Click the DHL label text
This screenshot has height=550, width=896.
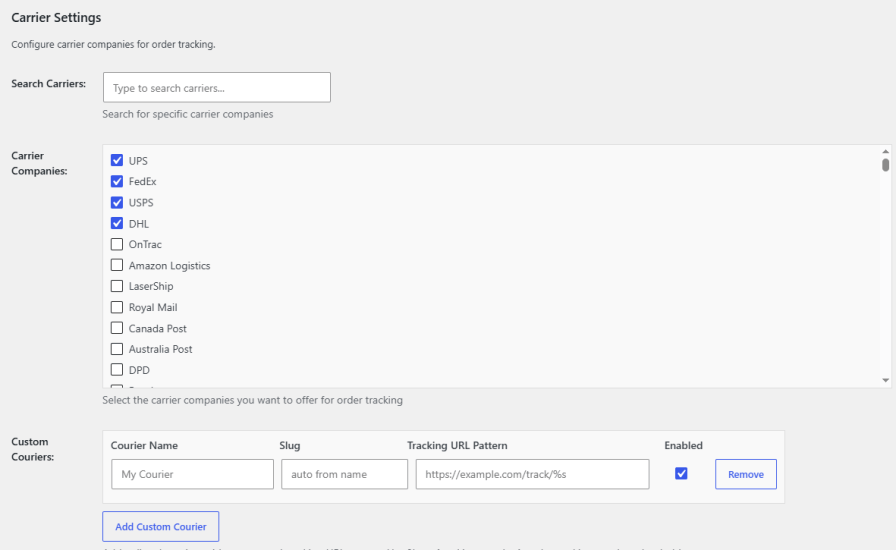[x=139, y=224]
